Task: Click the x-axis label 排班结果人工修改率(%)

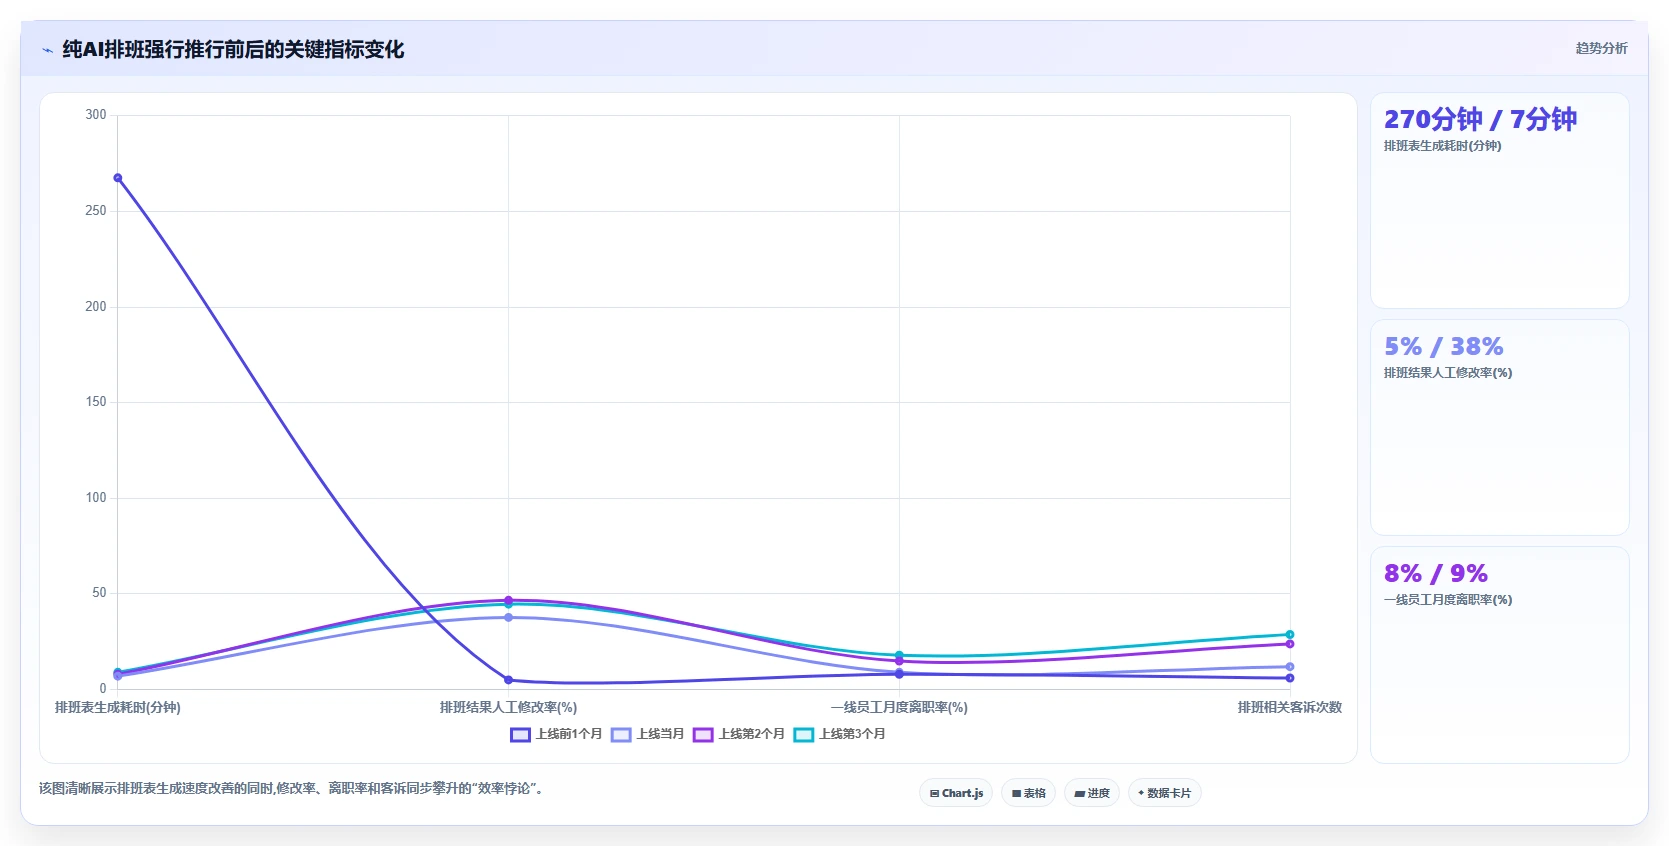Action: [x=508, y=707]
